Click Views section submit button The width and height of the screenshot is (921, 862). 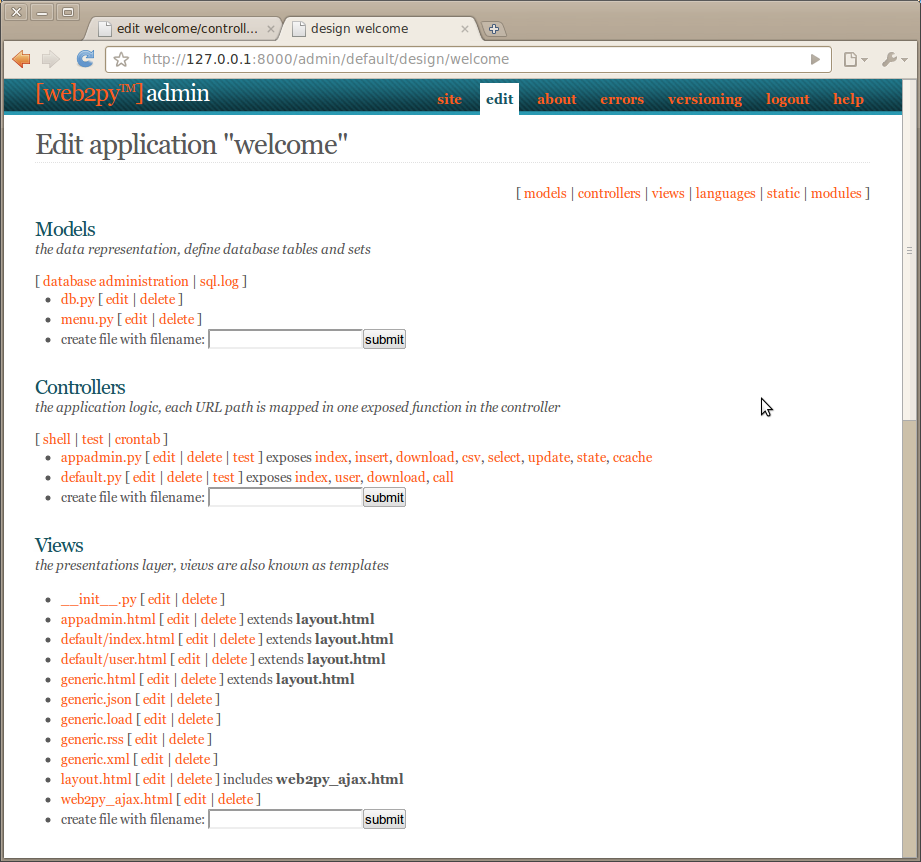point(384,819)
